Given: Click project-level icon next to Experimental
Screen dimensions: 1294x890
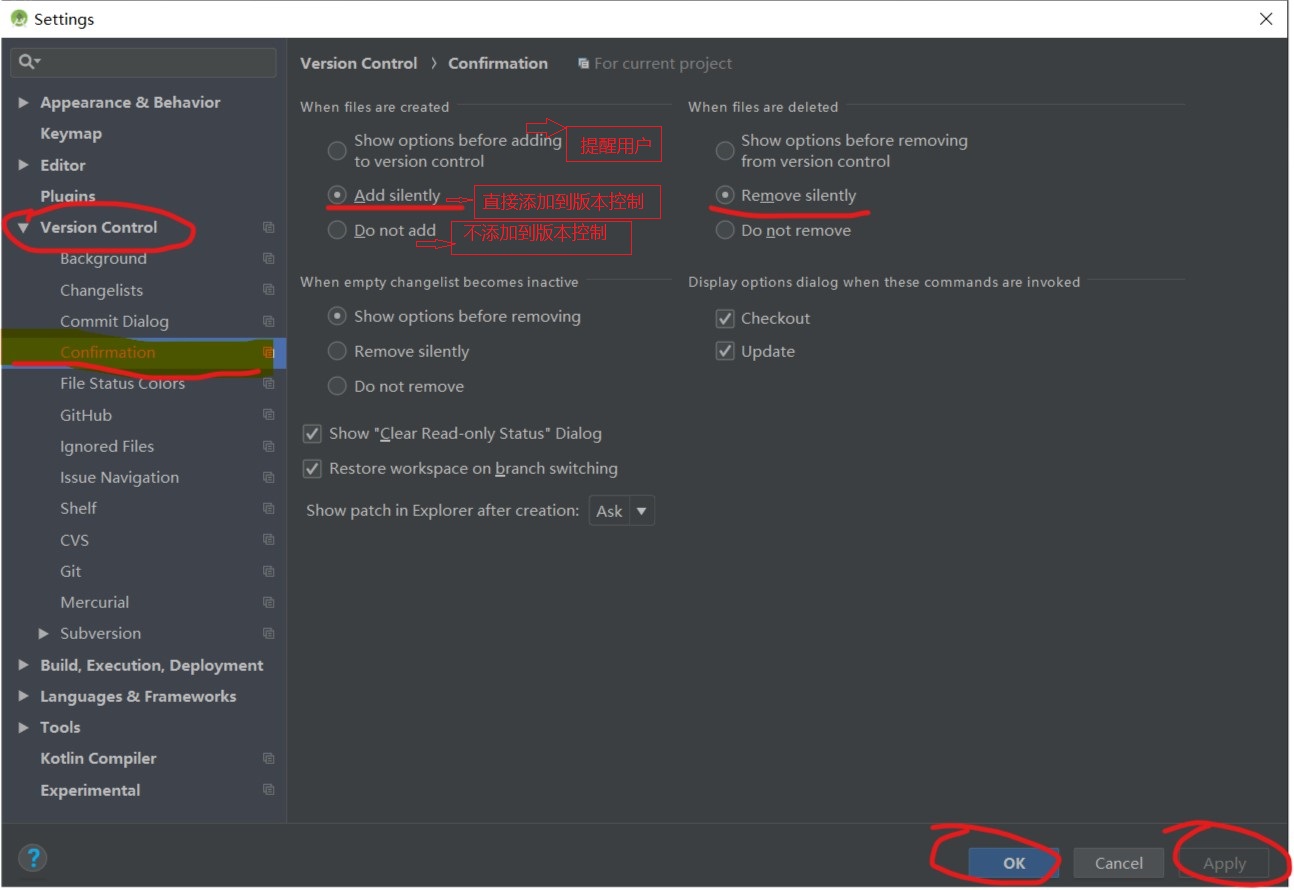Looking at the screenshot, I should pyautogui.click(x=268, y=790).
